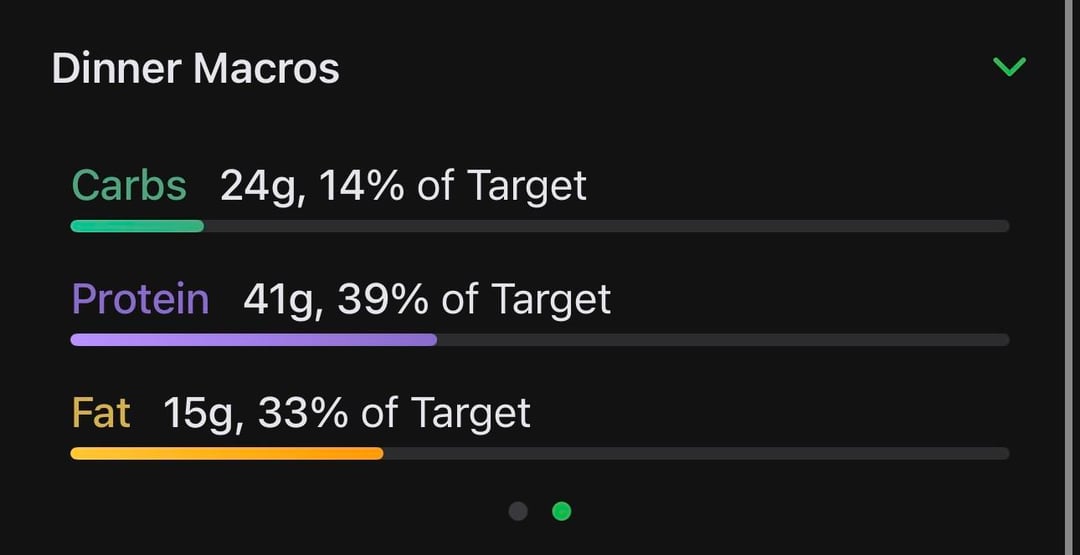This screenshot has height=555, width=1080.
Task: Switch to the first page via gray dot
Action: (518, 511)
